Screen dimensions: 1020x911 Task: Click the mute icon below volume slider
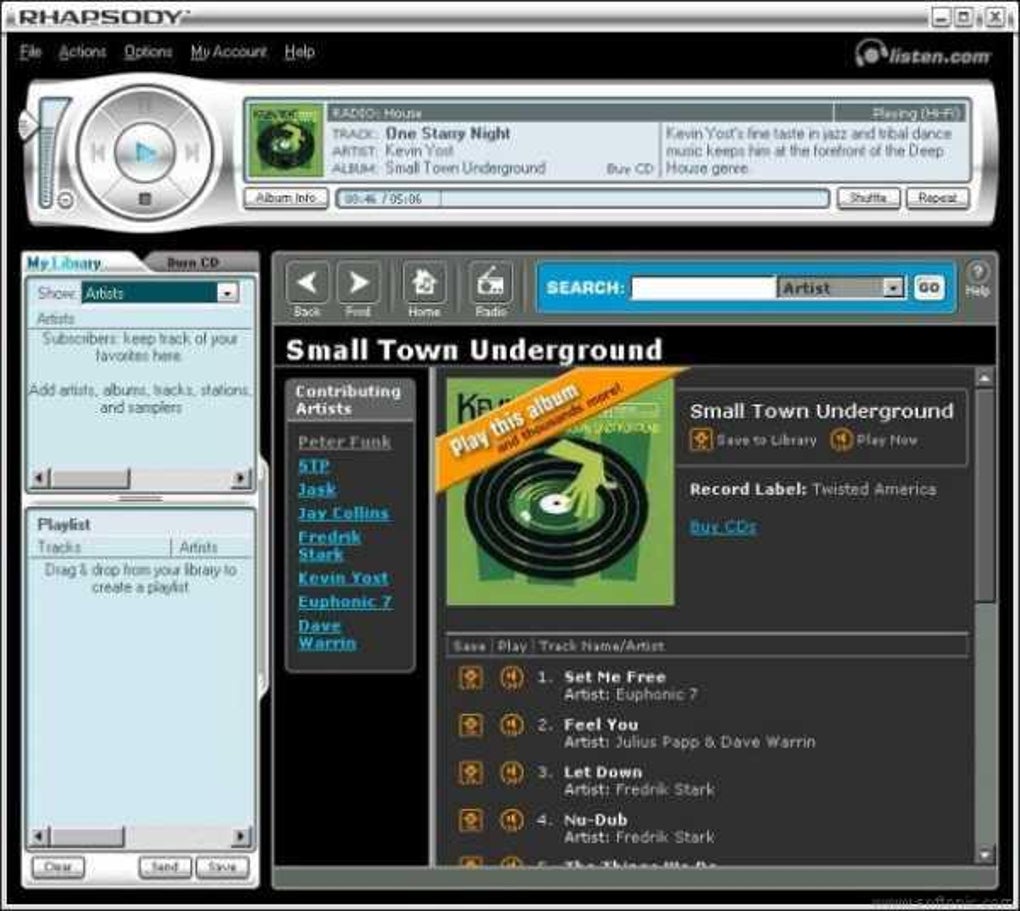click(x=66, y=200)
